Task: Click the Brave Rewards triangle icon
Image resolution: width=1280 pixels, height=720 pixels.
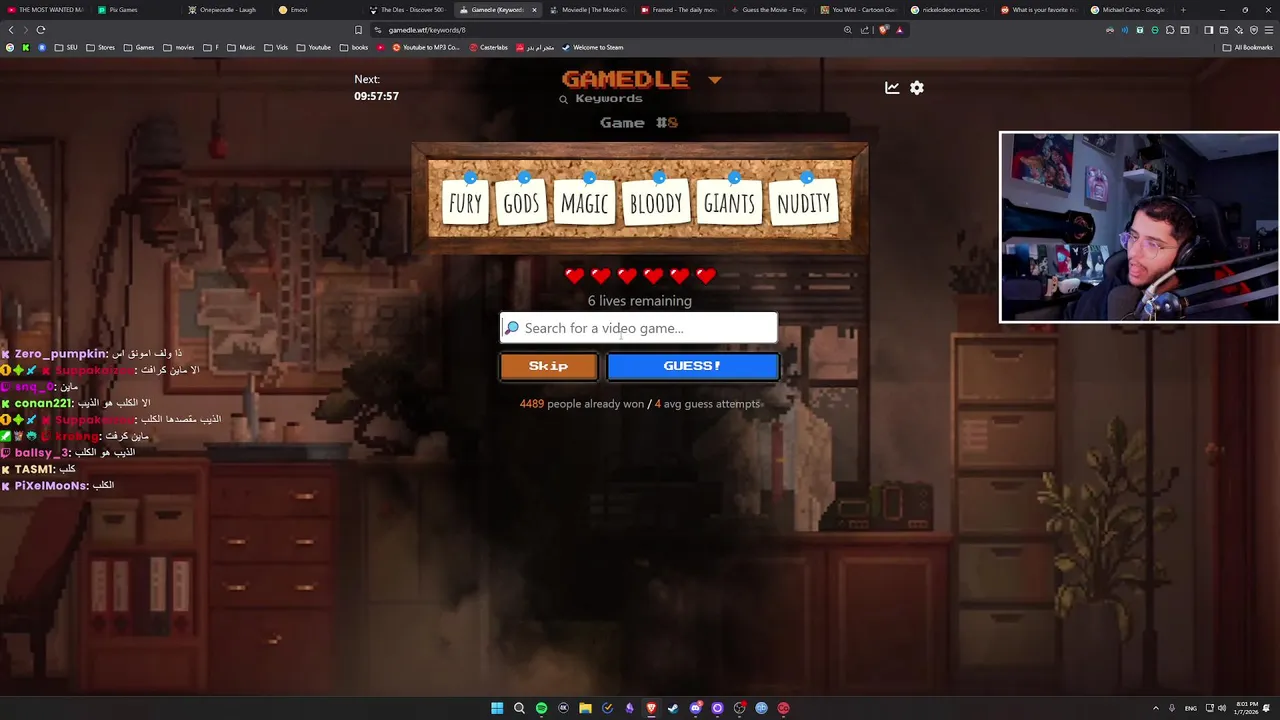Action: click(x=899, y=30)
